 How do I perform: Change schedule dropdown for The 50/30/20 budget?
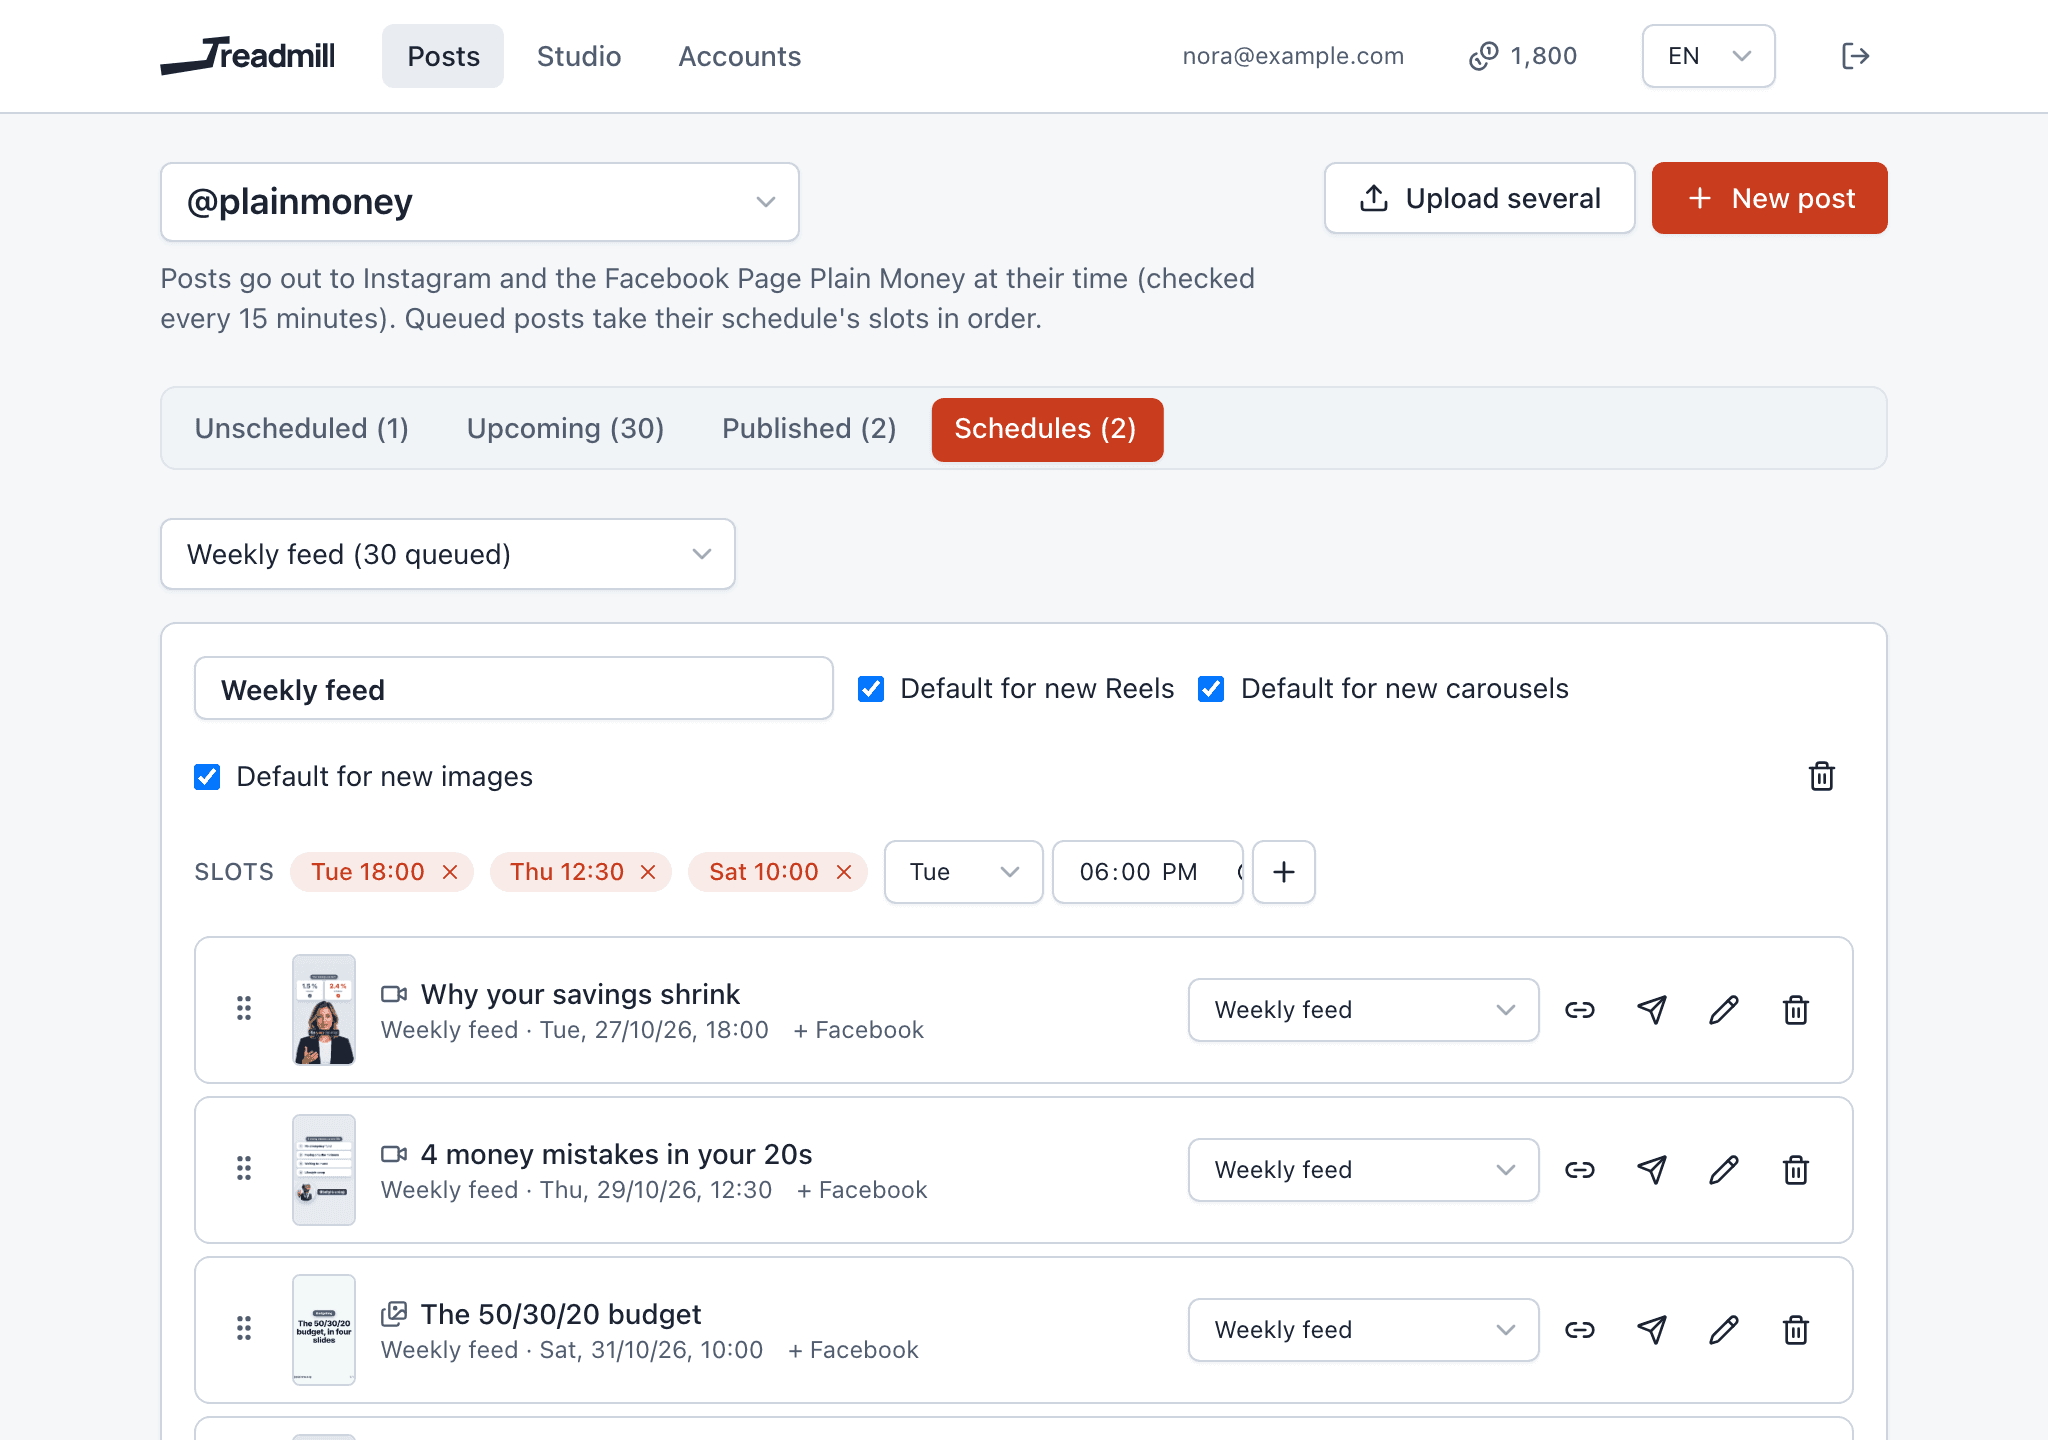coord(1364,1330)
